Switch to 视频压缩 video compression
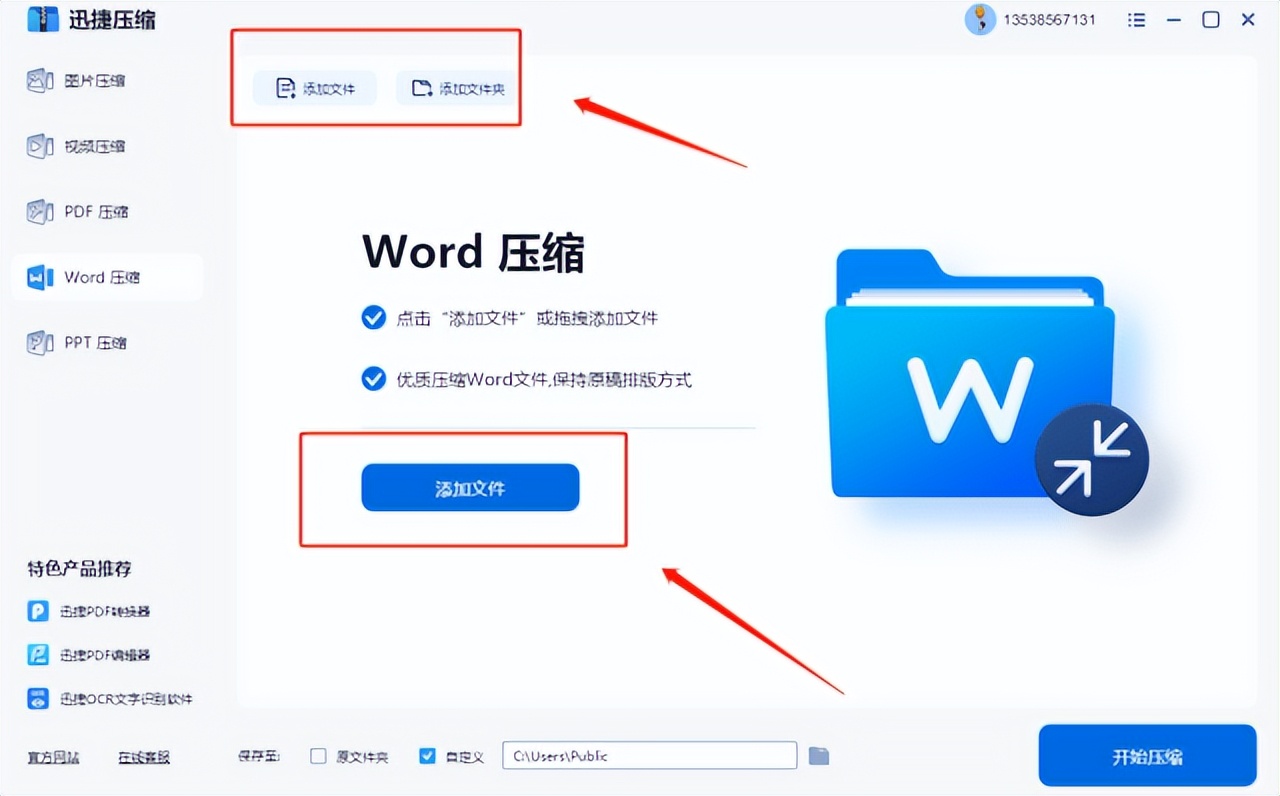1280x796 pixels. point(76,146)
